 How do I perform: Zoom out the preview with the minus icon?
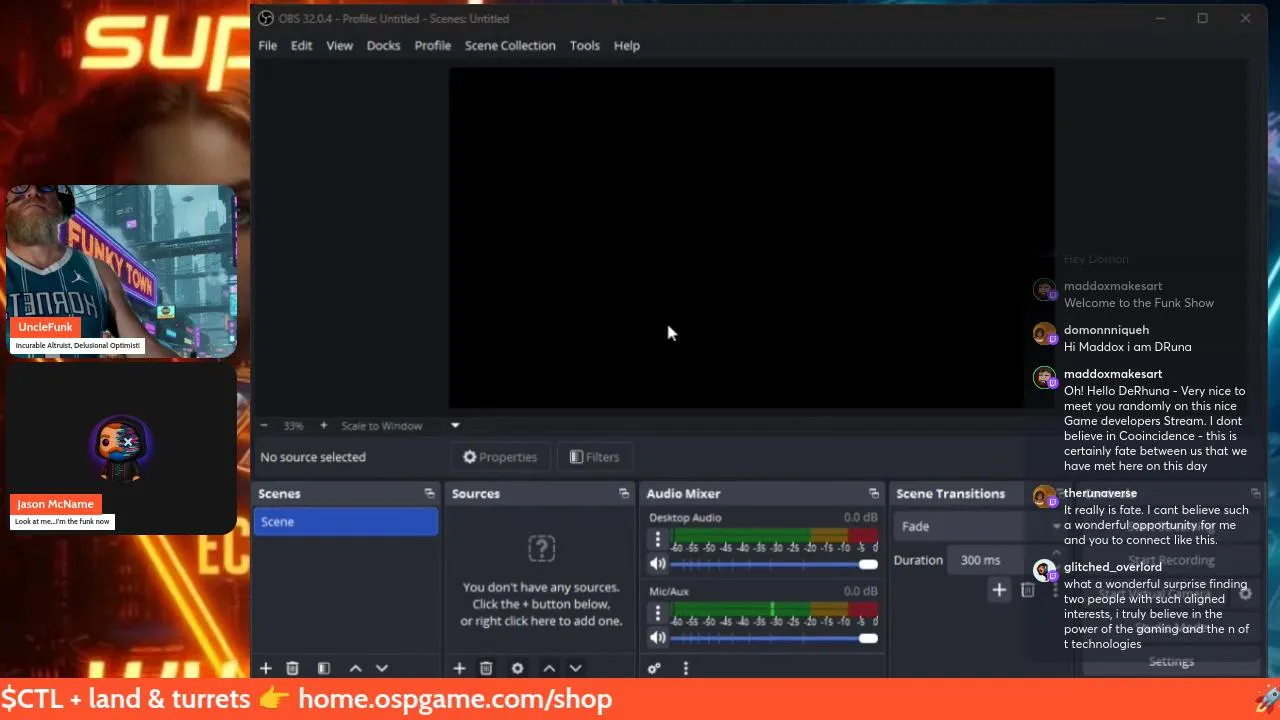point(264,425)
